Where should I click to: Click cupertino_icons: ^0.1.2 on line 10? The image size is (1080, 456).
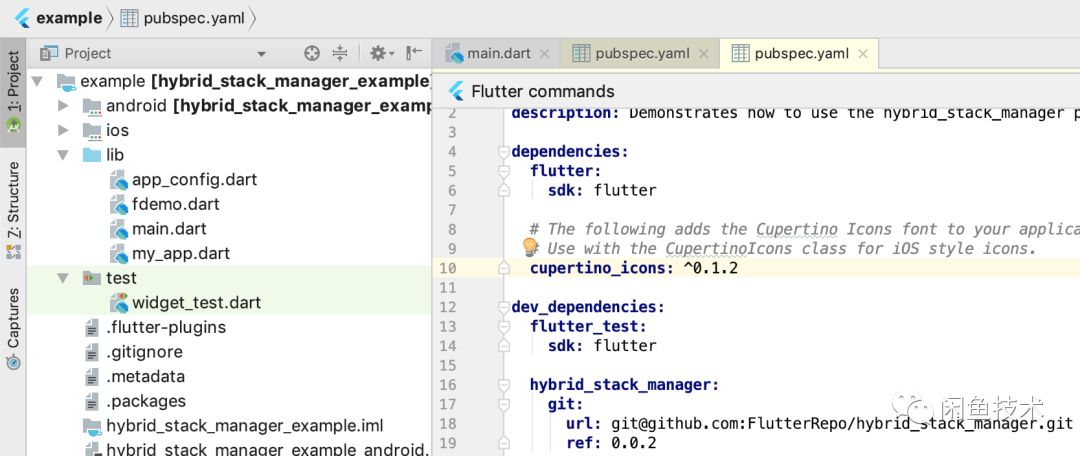pyautogui.click(x=634, y=267)
